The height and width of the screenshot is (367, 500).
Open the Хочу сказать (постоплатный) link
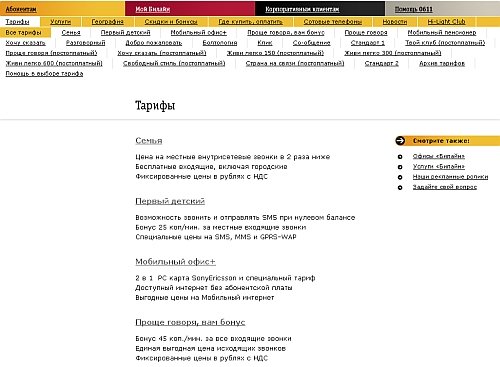point(162,53)
